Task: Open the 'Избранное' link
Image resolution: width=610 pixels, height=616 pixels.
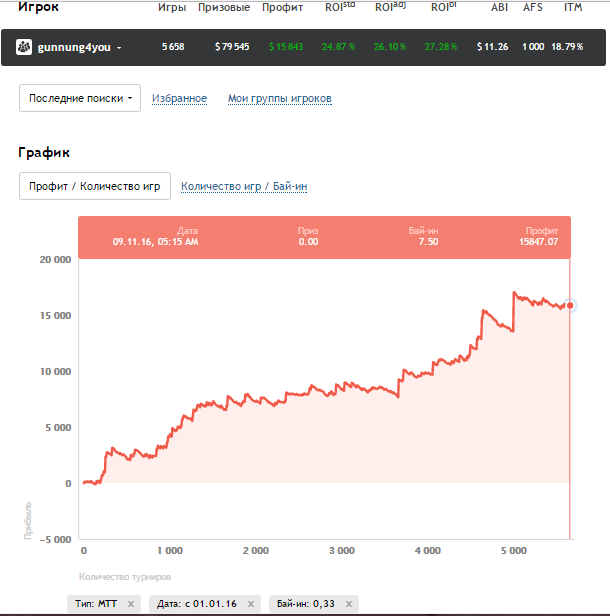Action: pos(179,98)
